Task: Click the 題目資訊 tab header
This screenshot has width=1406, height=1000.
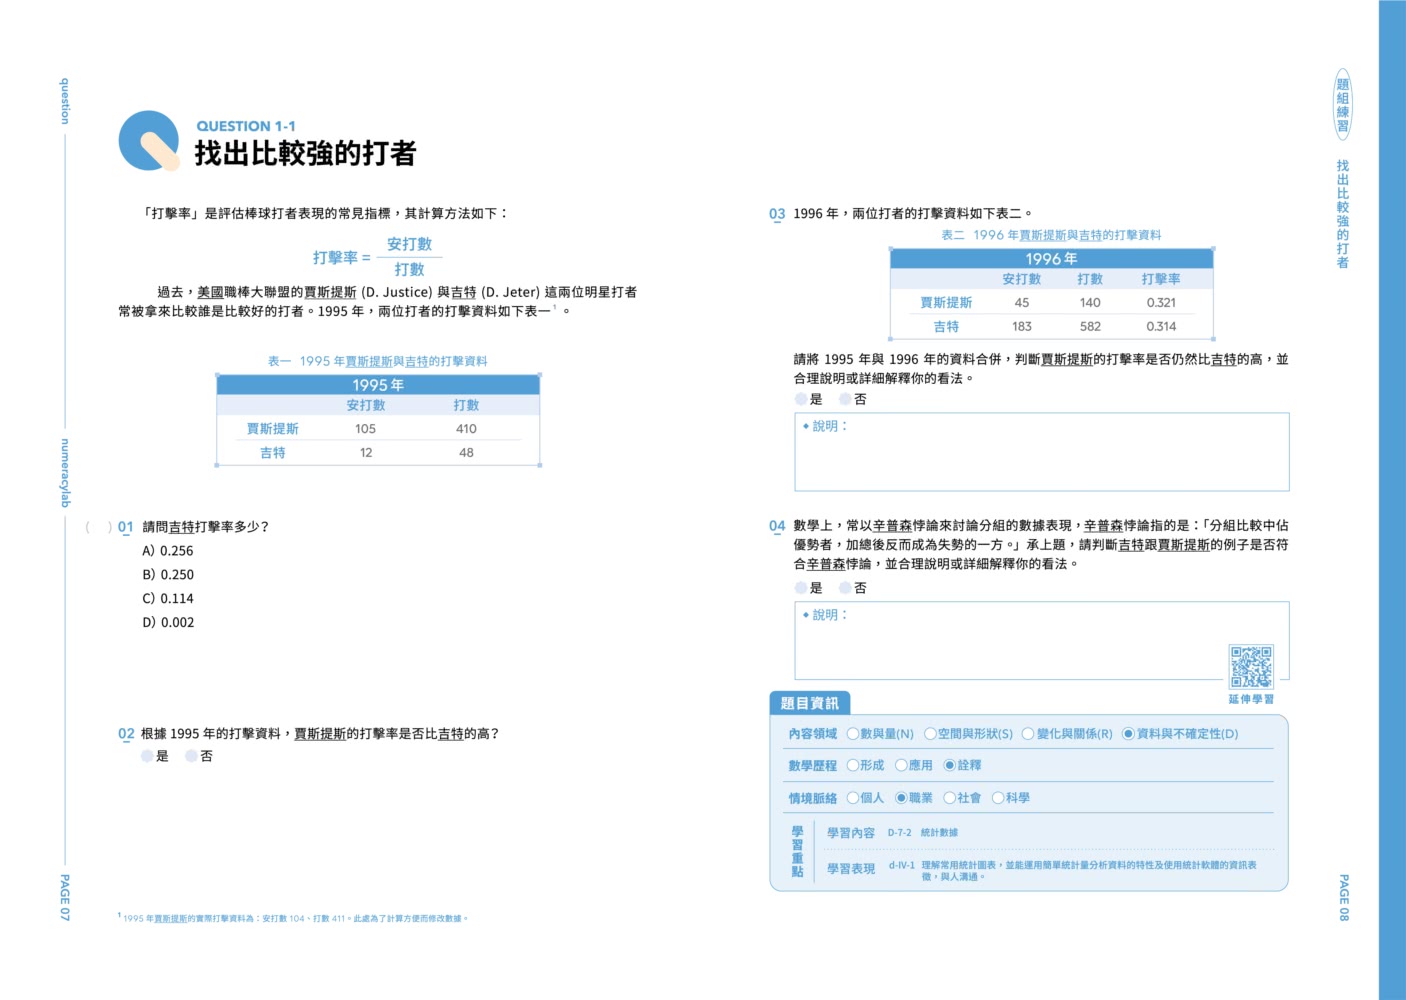Action: (810, 703)
